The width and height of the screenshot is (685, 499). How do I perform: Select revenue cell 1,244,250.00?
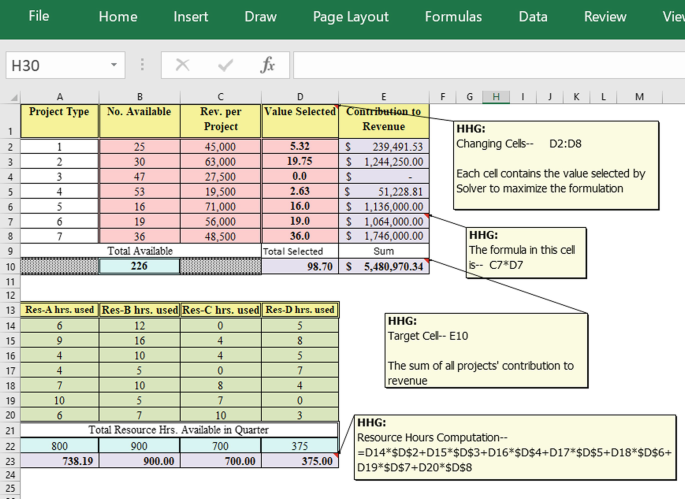(x=384, y=161)
